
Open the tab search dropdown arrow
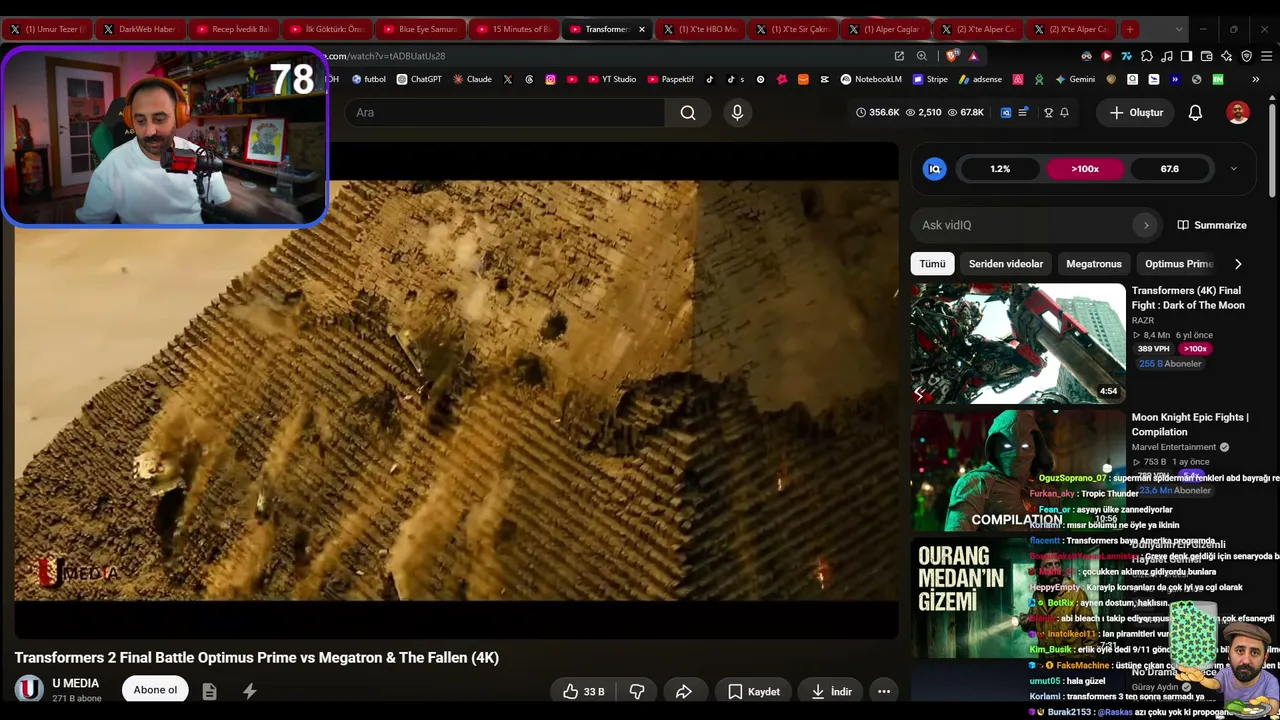[1178, 29]
